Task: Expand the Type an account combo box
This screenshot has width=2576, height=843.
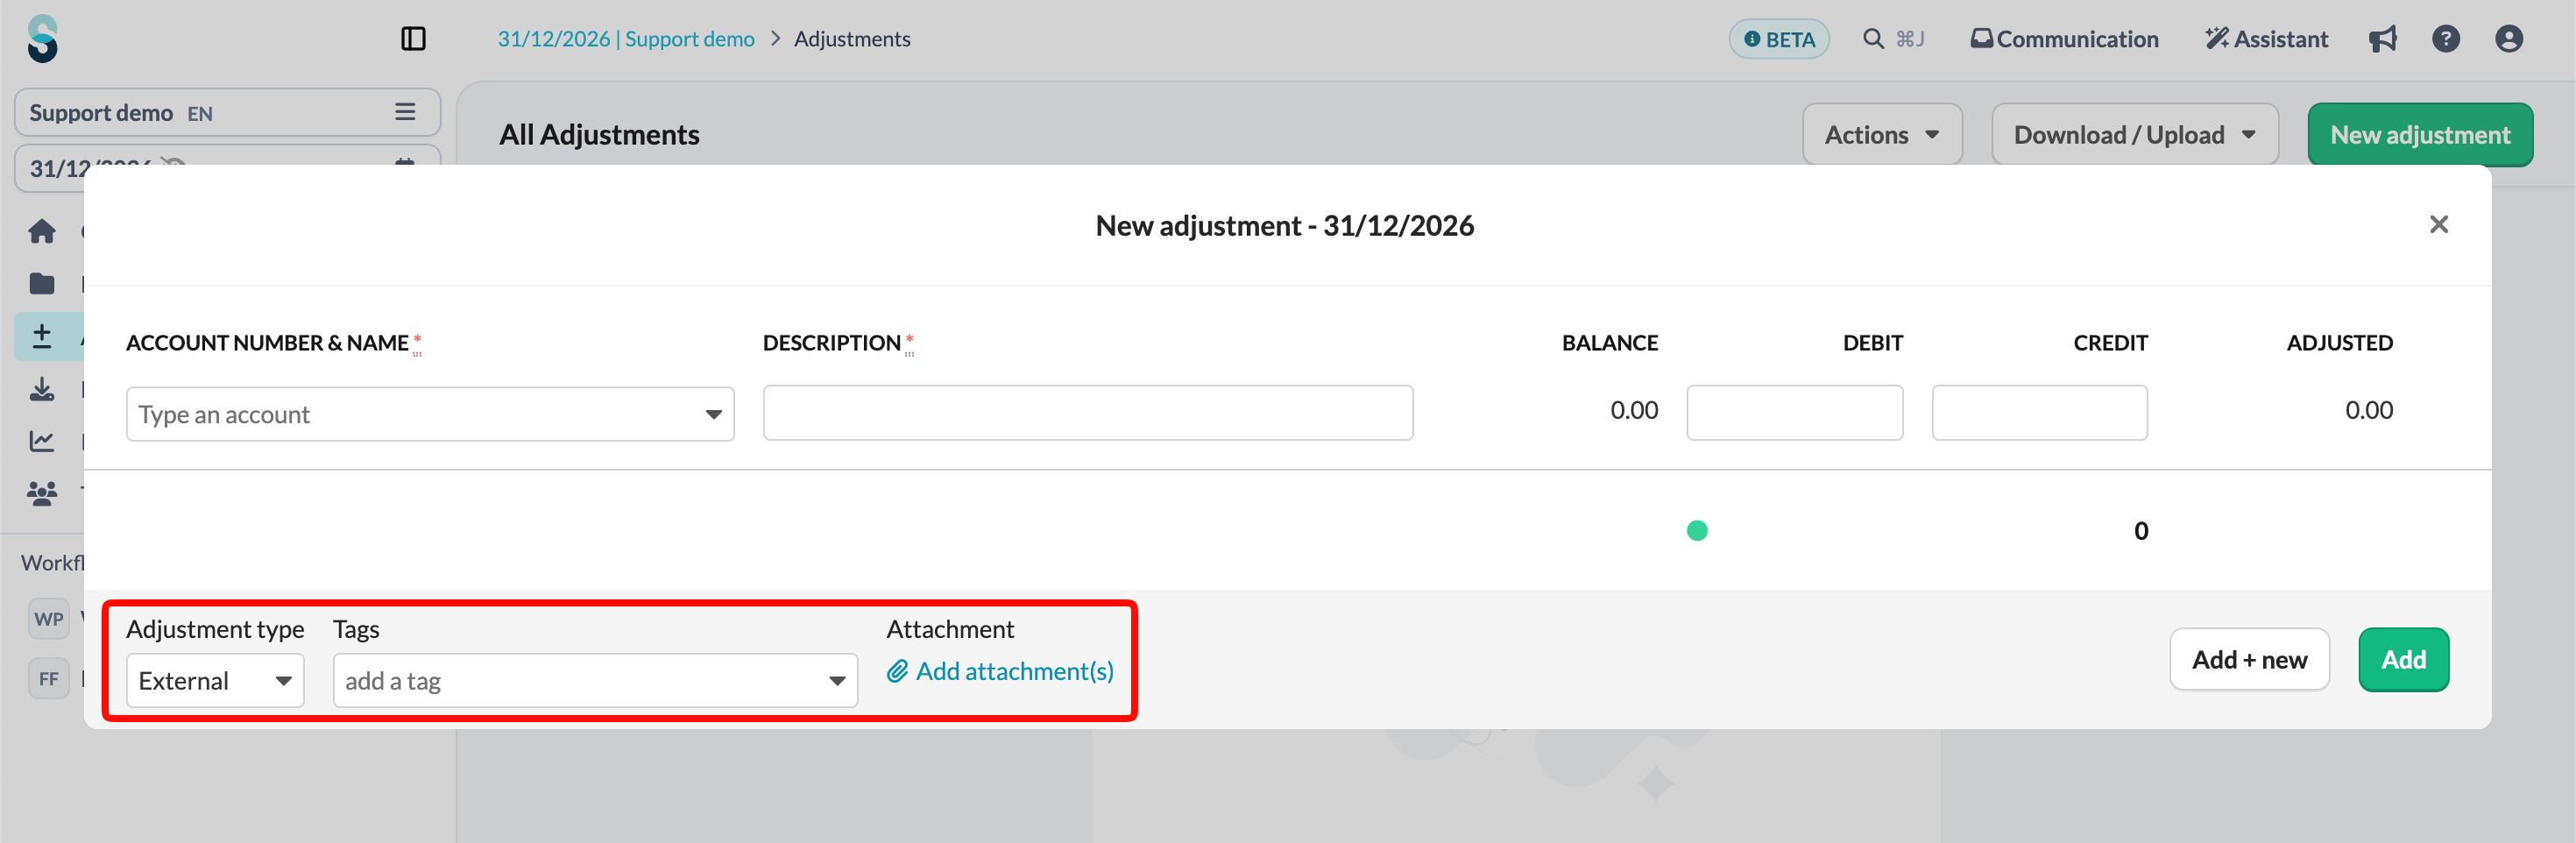Action: coord(430,414)
